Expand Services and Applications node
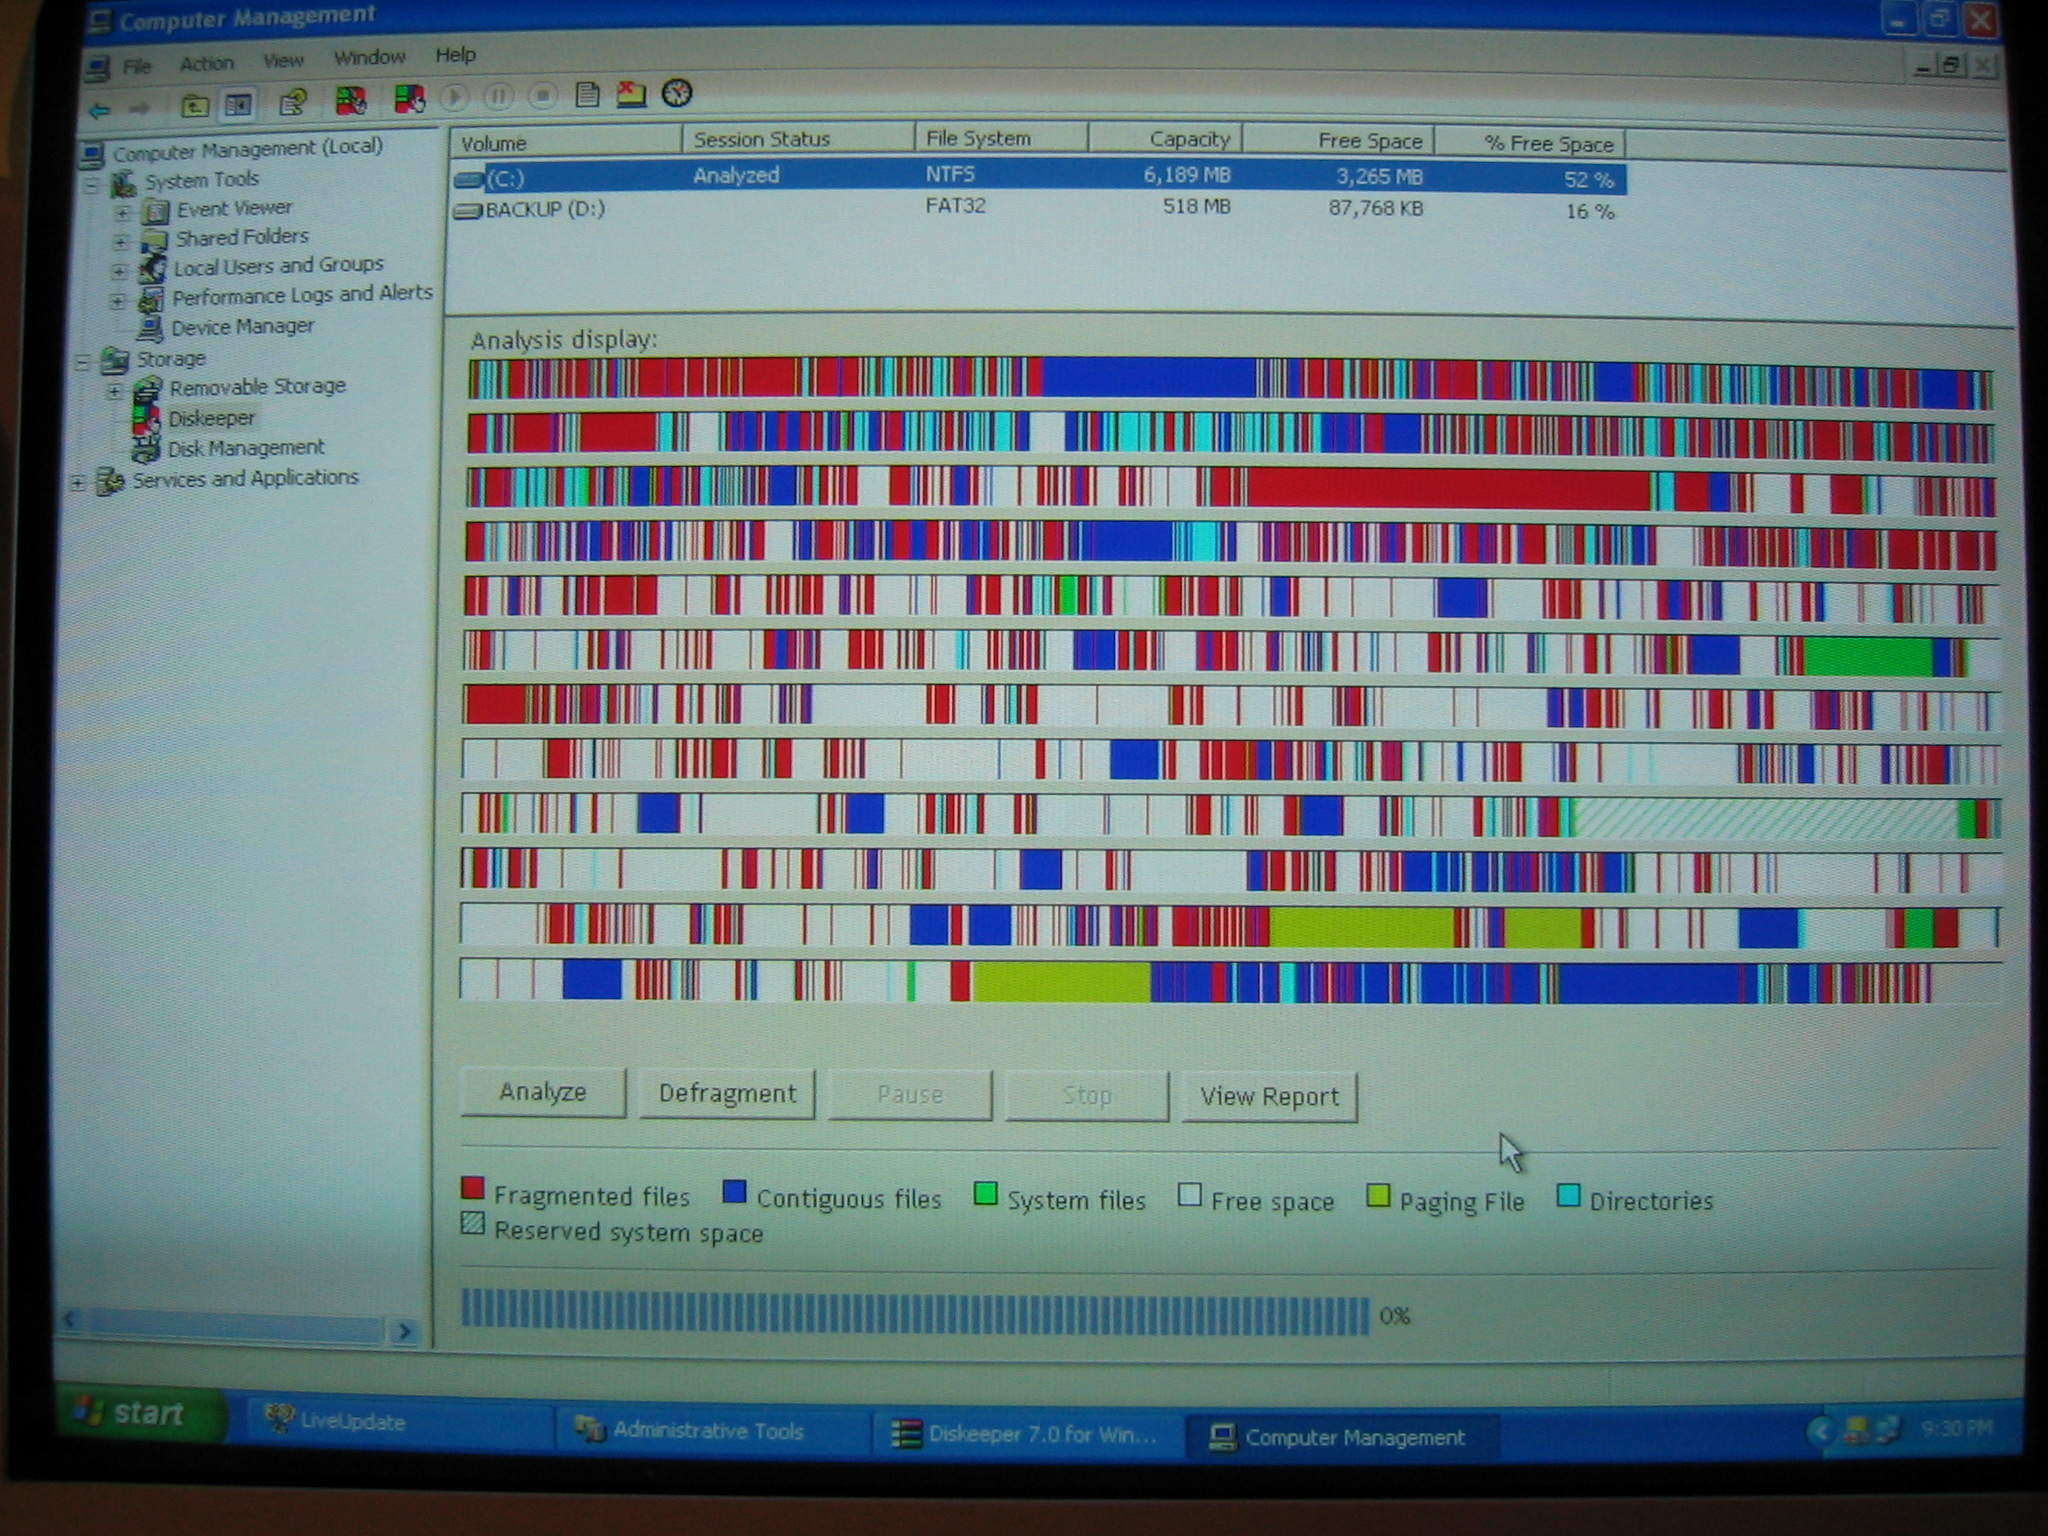The height and width of the screenshot is (1536, 2048). (78, 483)
